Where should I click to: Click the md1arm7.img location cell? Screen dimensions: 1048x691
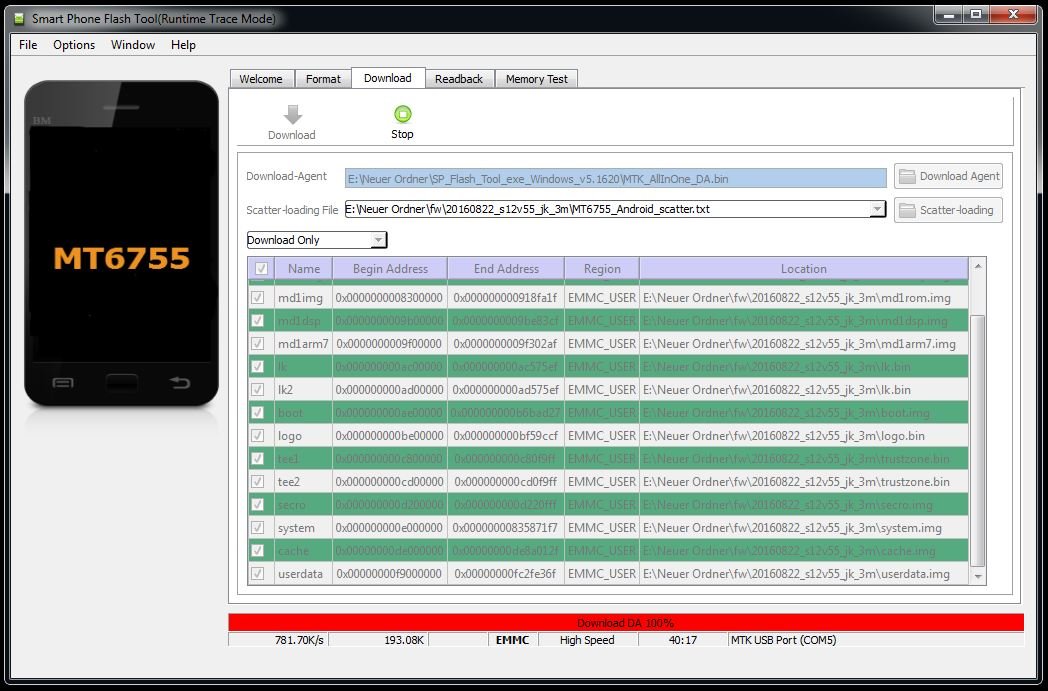[x=804, y=343]
